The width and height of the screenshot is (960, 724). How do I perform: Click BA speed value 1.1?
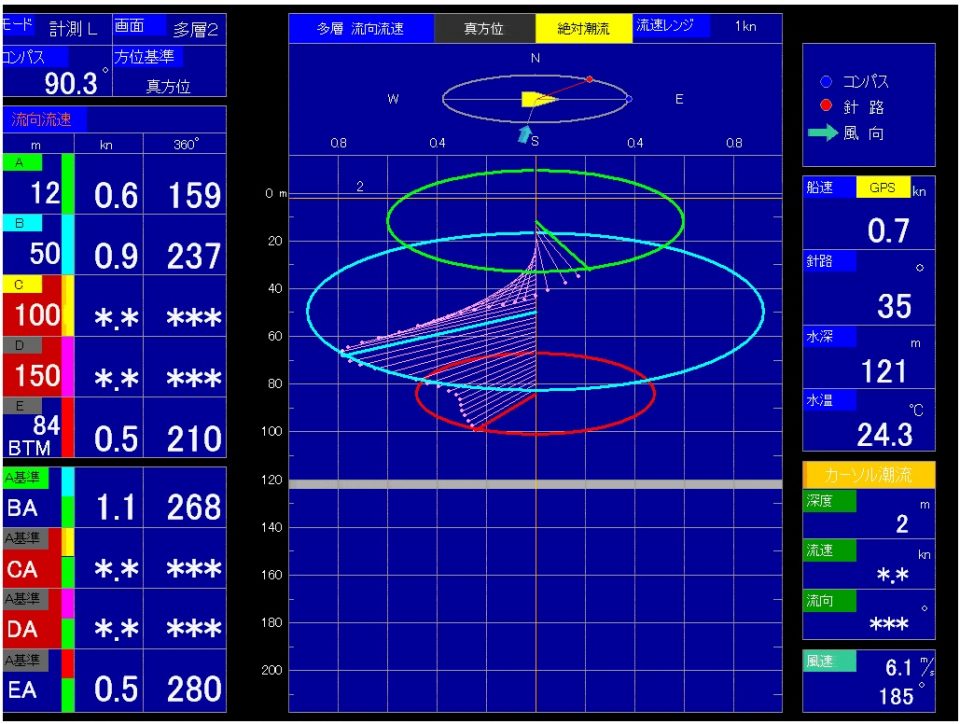[x=116, y=507]
